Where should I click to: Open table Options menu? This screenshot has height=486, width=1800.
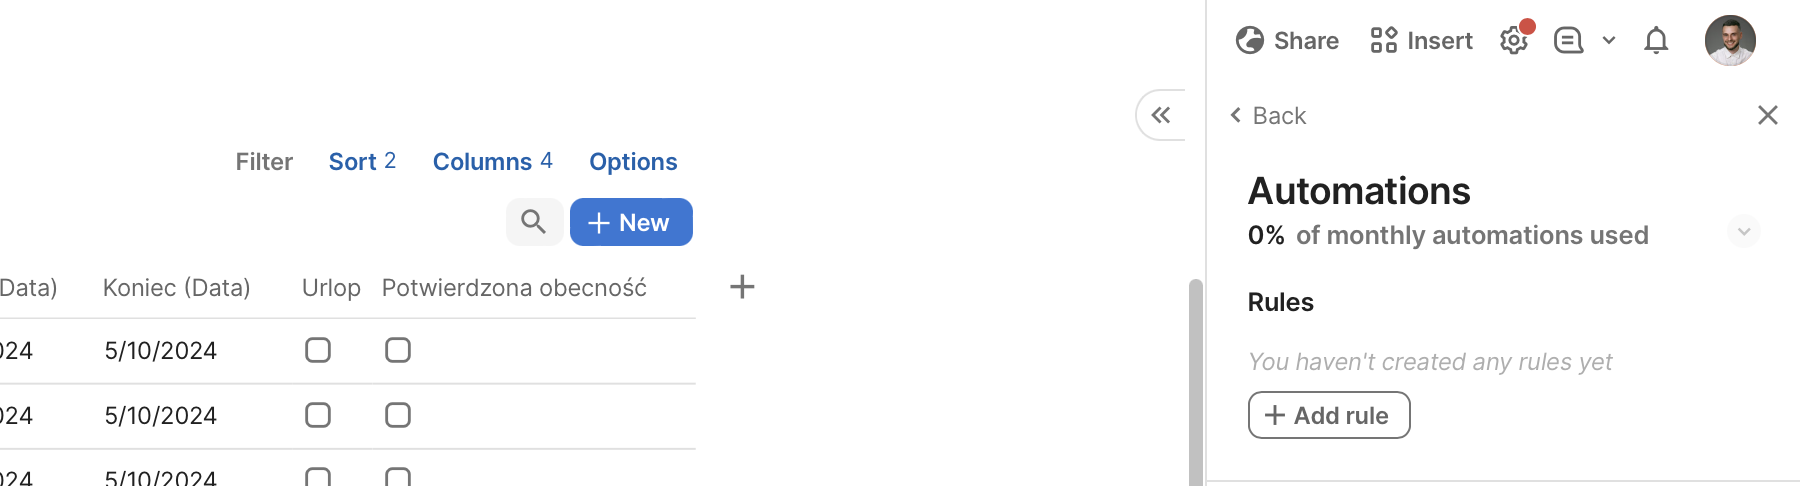pyautogui.click(x=633, y=162)
